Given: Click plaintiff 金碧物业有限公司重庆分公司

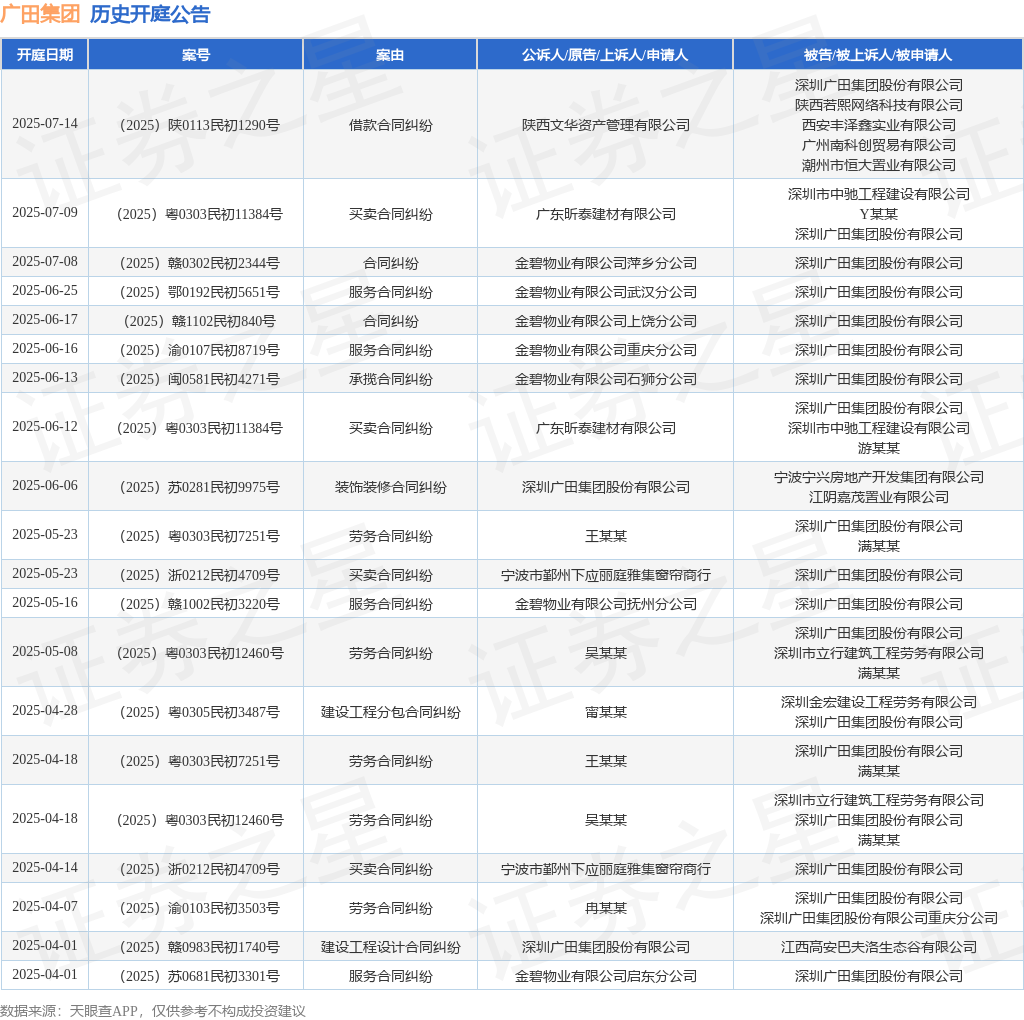Looking at the screenshot, I should point(605,350).
